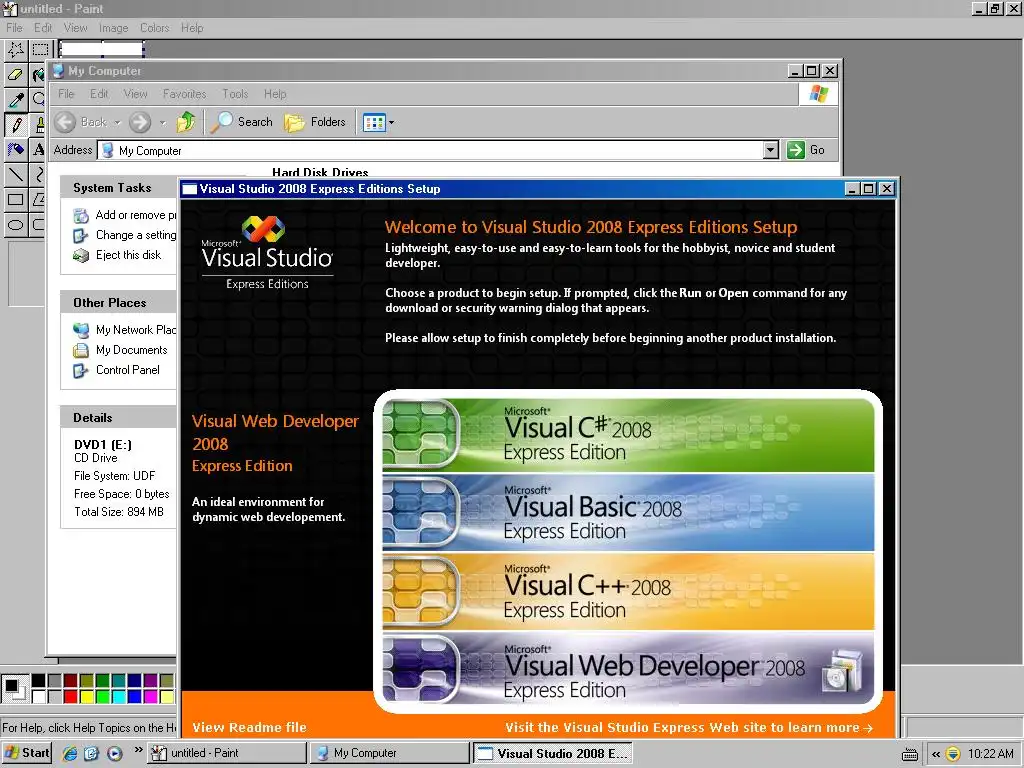Click the Search toolbar button in My Computer
1024x768 pixels.
pyautogui.click(x=242, y=122)
